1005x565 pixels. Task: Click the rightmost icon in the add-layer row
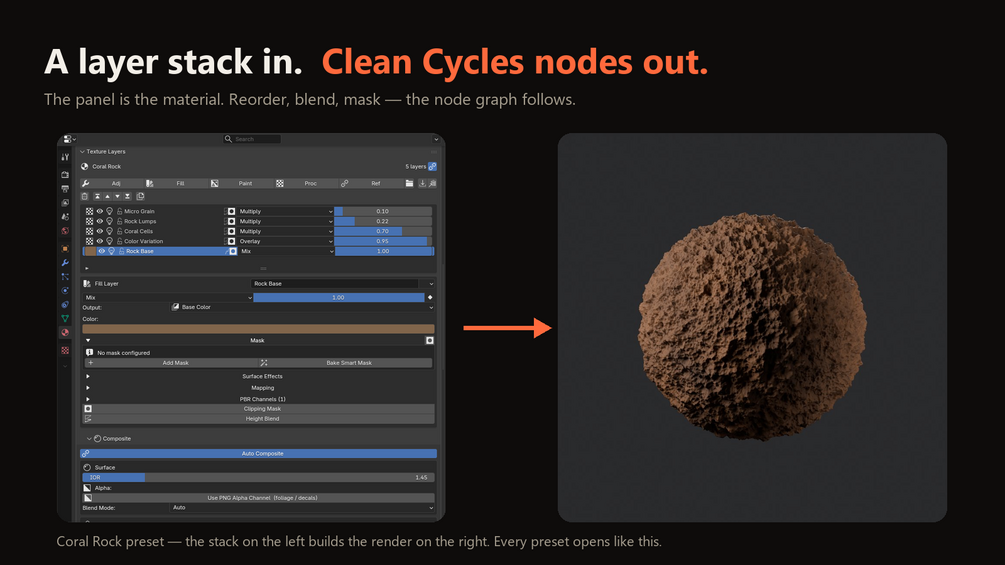click(x=433, y=183)
